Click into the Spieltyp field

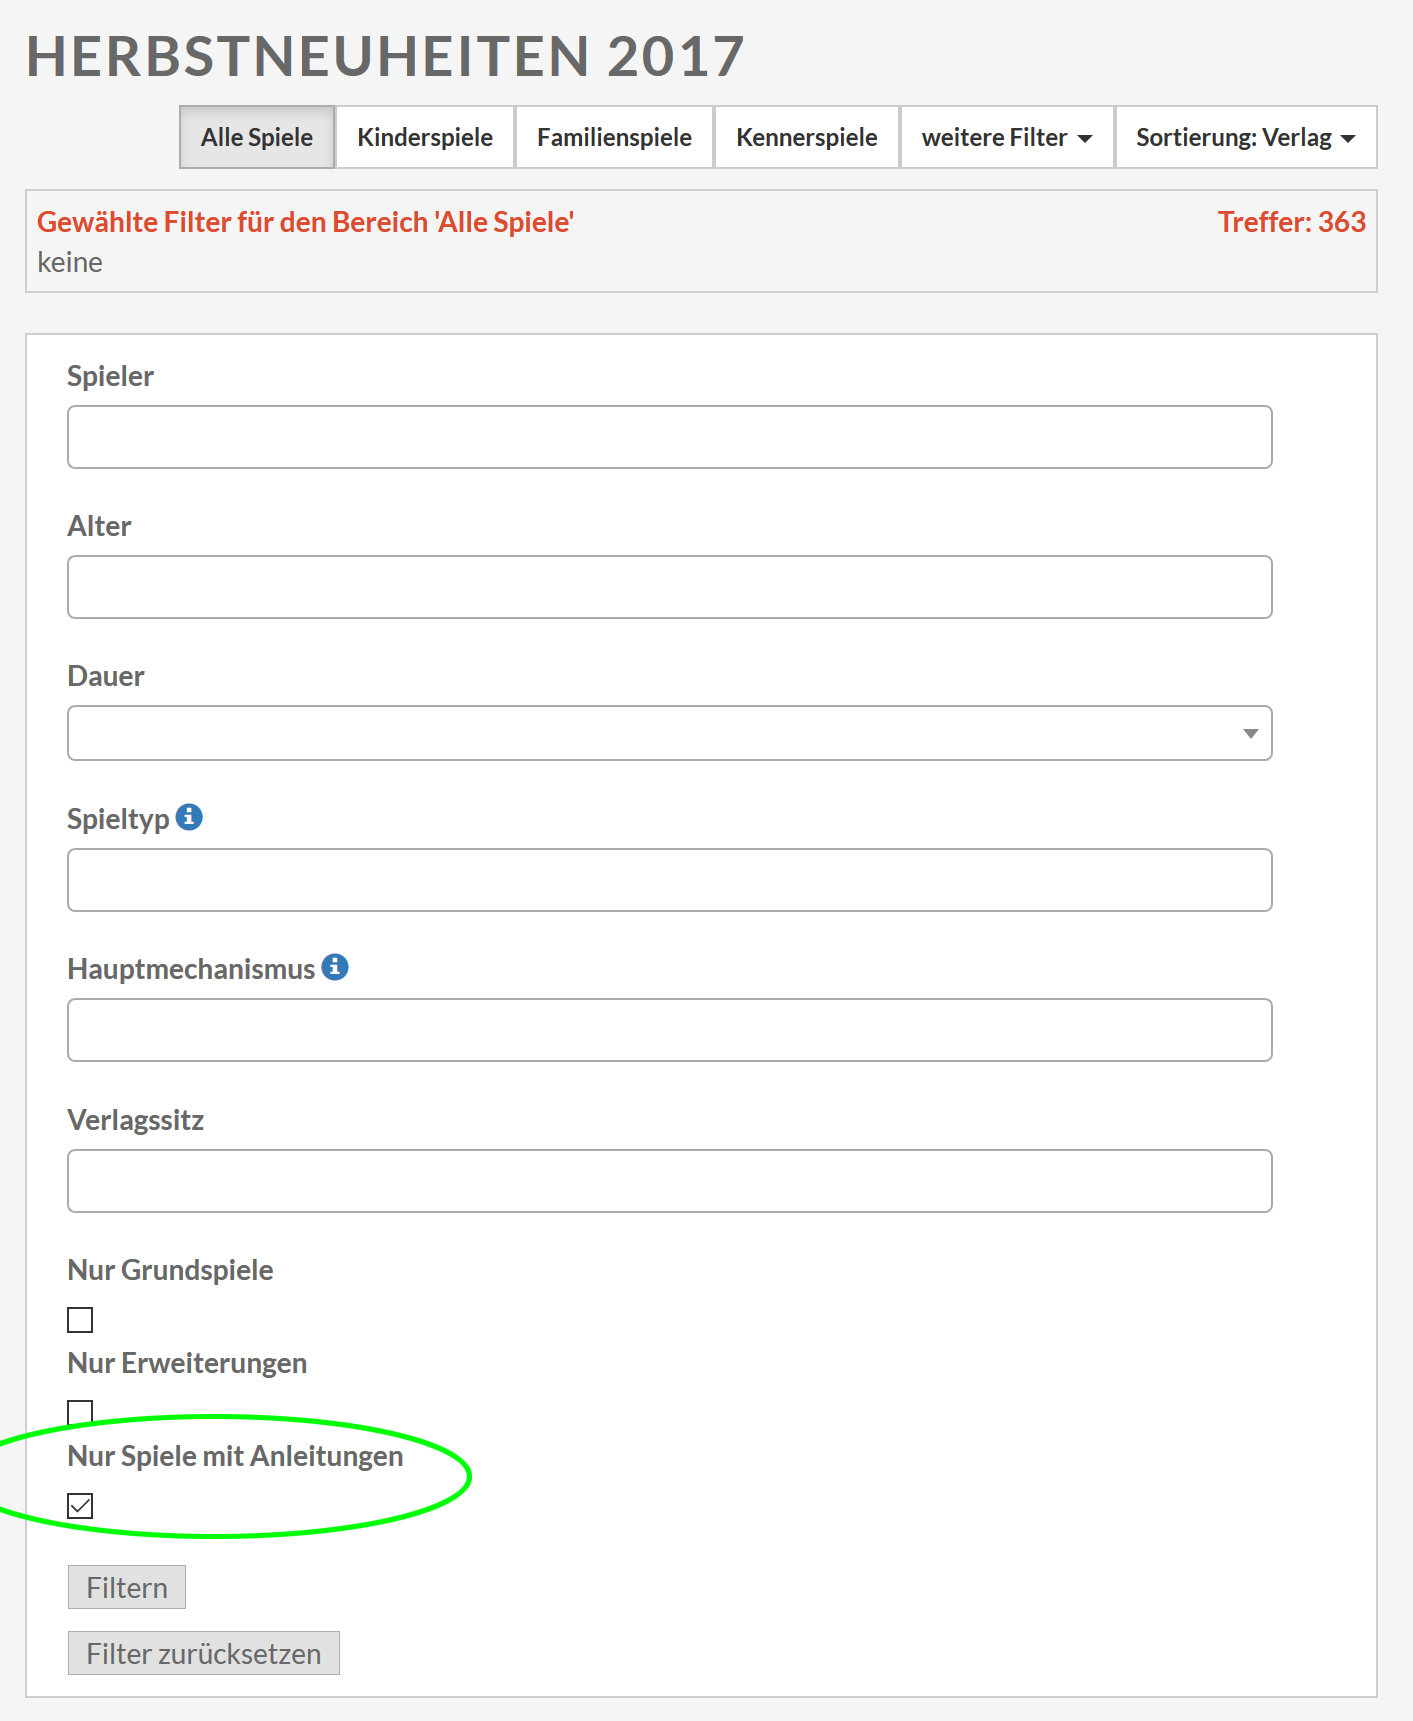click(x=669, y=880)
